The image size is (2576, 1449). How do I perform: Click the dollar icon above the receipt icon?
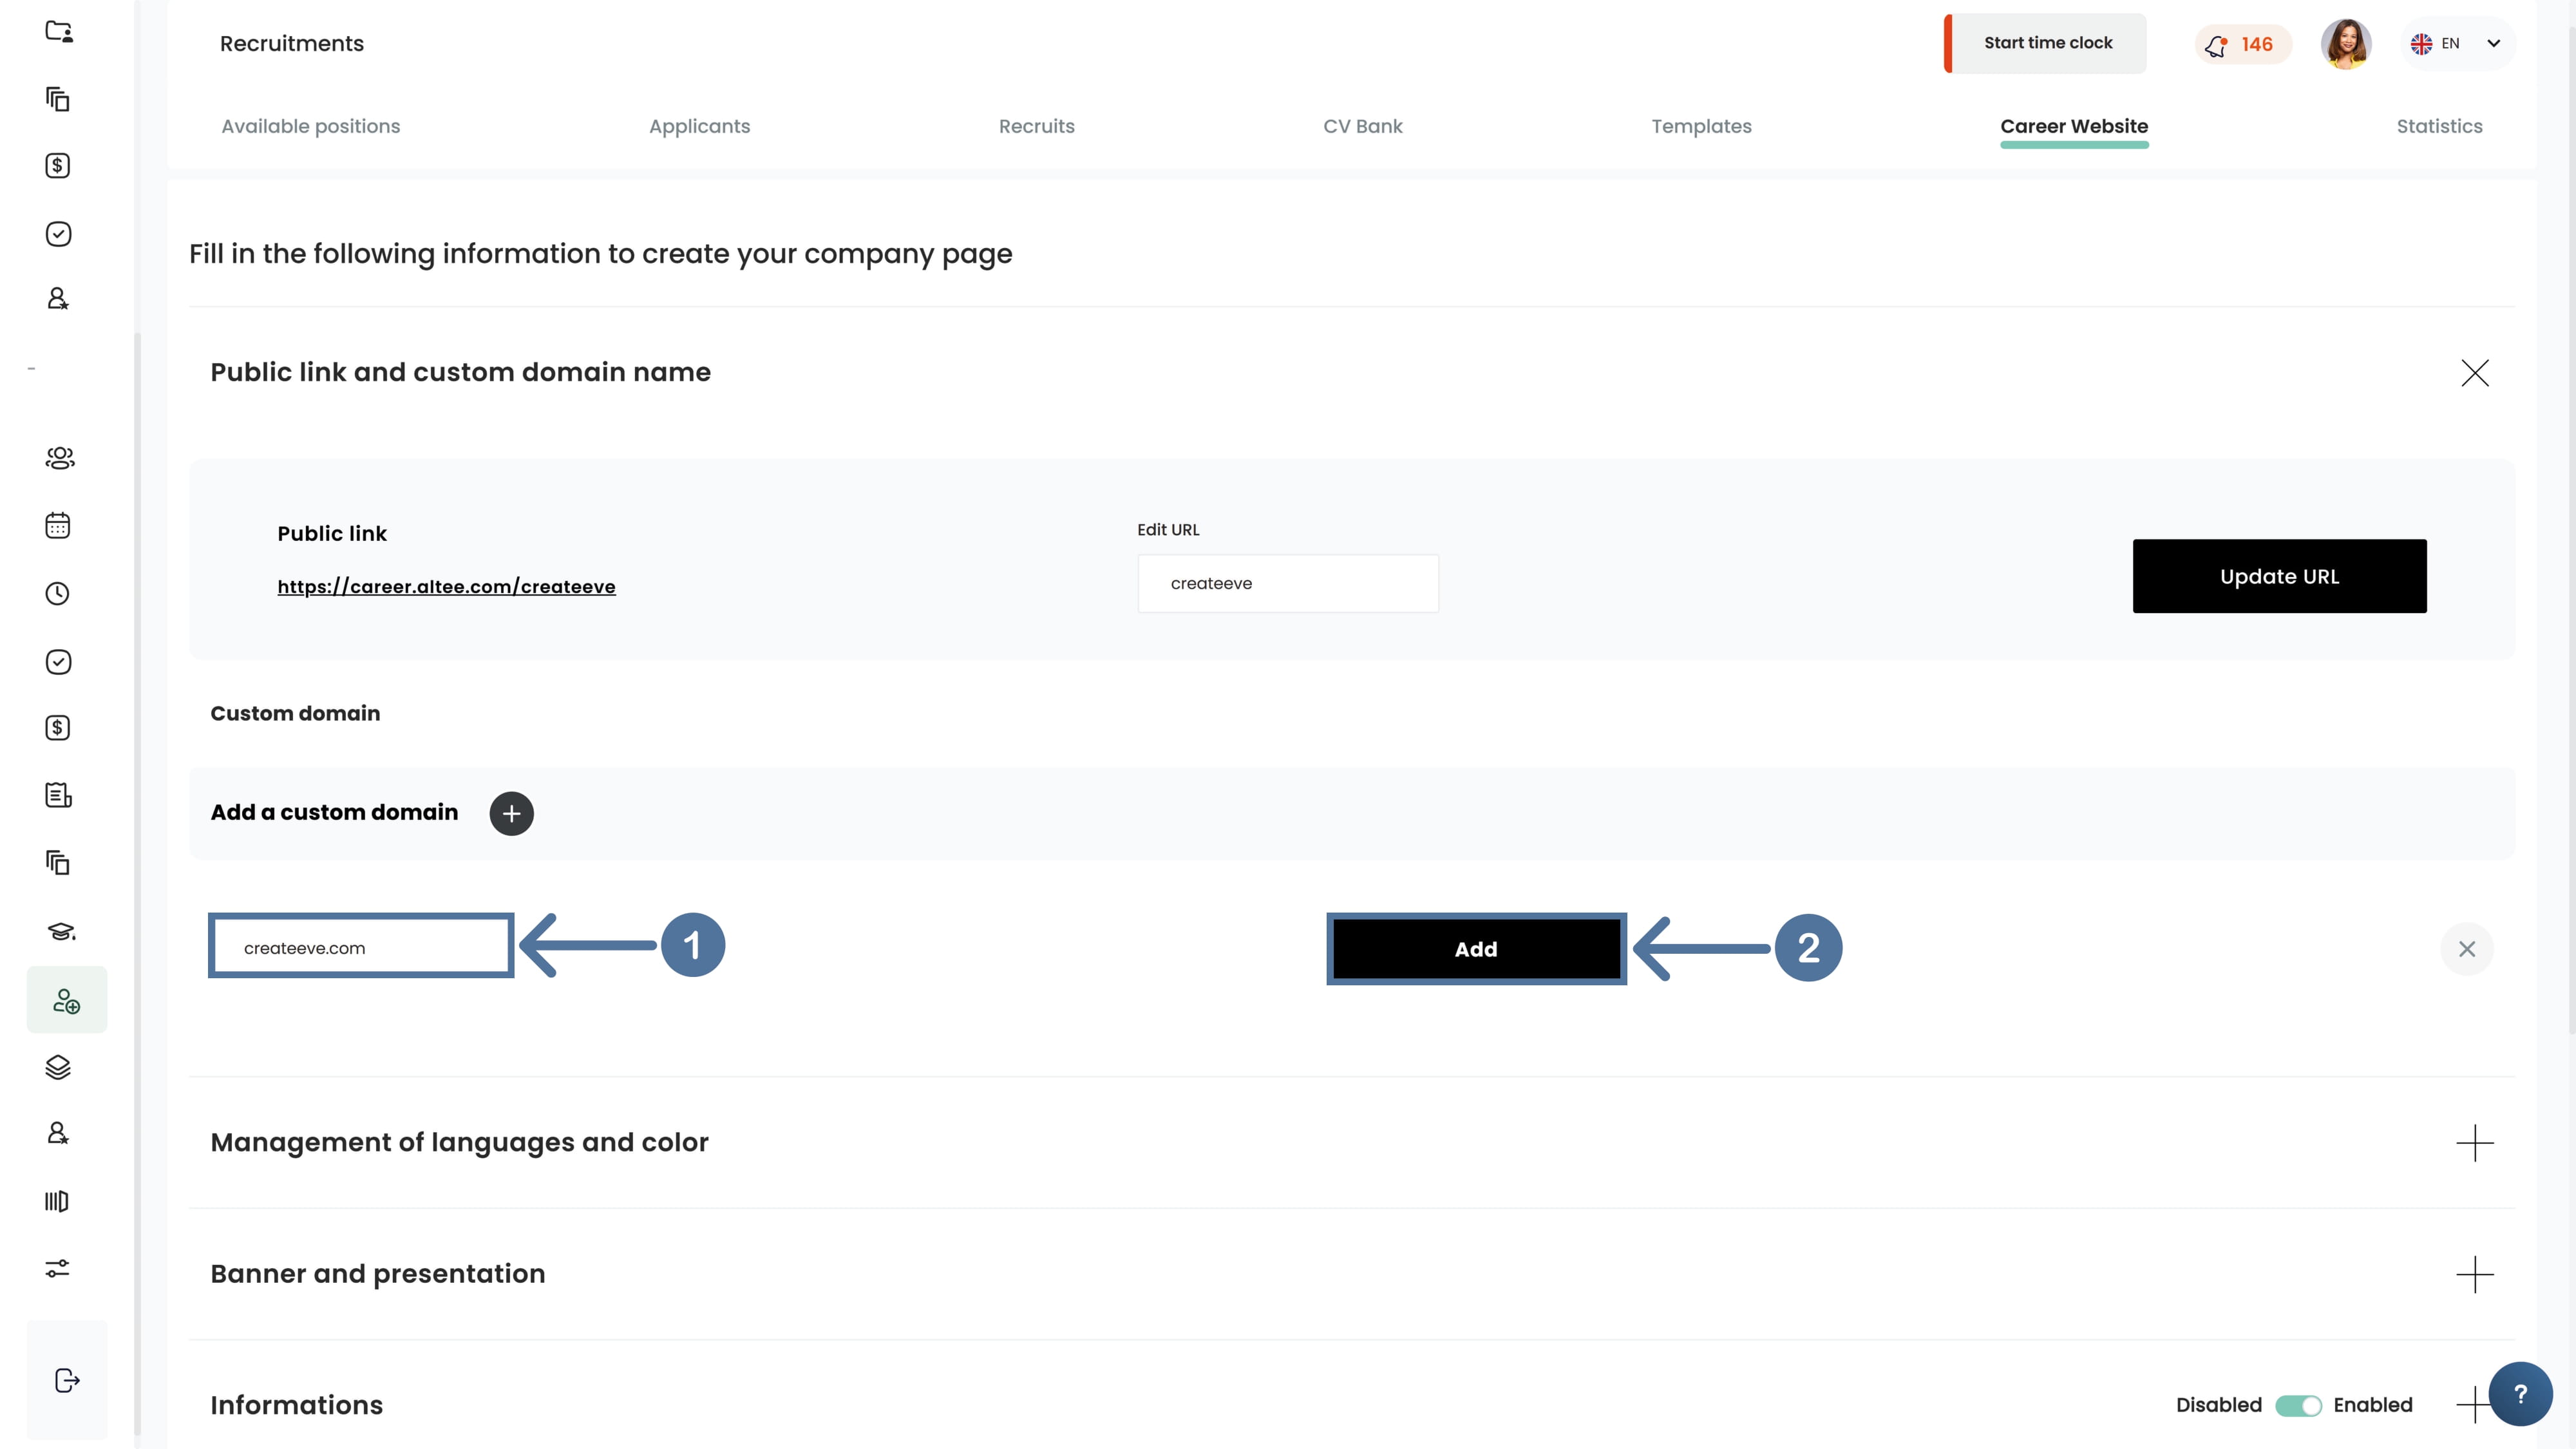coord(58,728)
